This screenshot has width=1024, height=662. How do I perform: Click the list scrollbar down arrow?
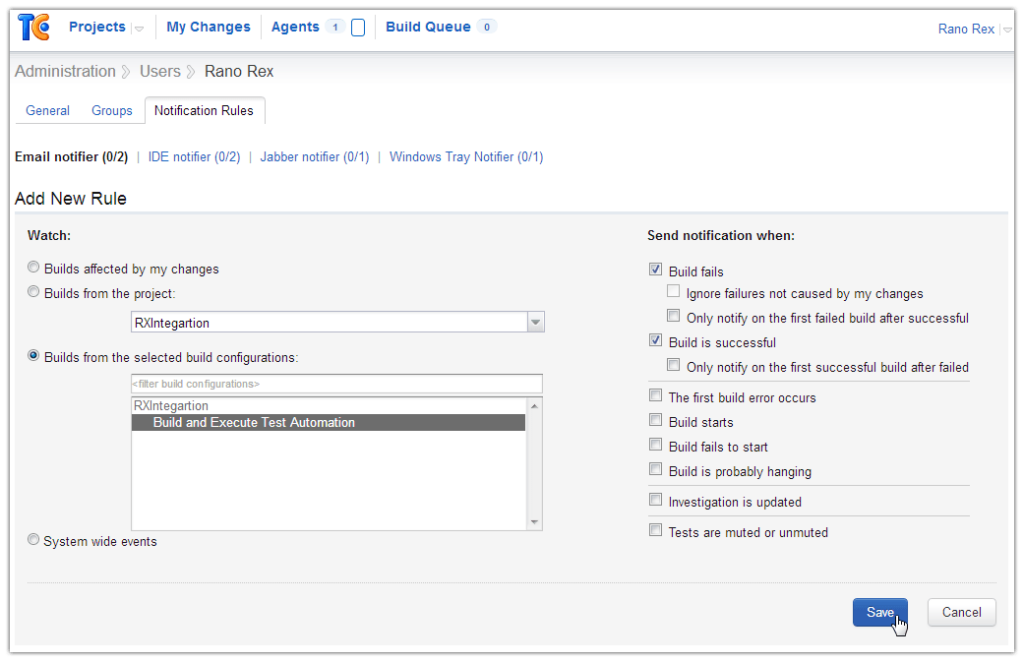pyautogui.click(x=534, y=522)
